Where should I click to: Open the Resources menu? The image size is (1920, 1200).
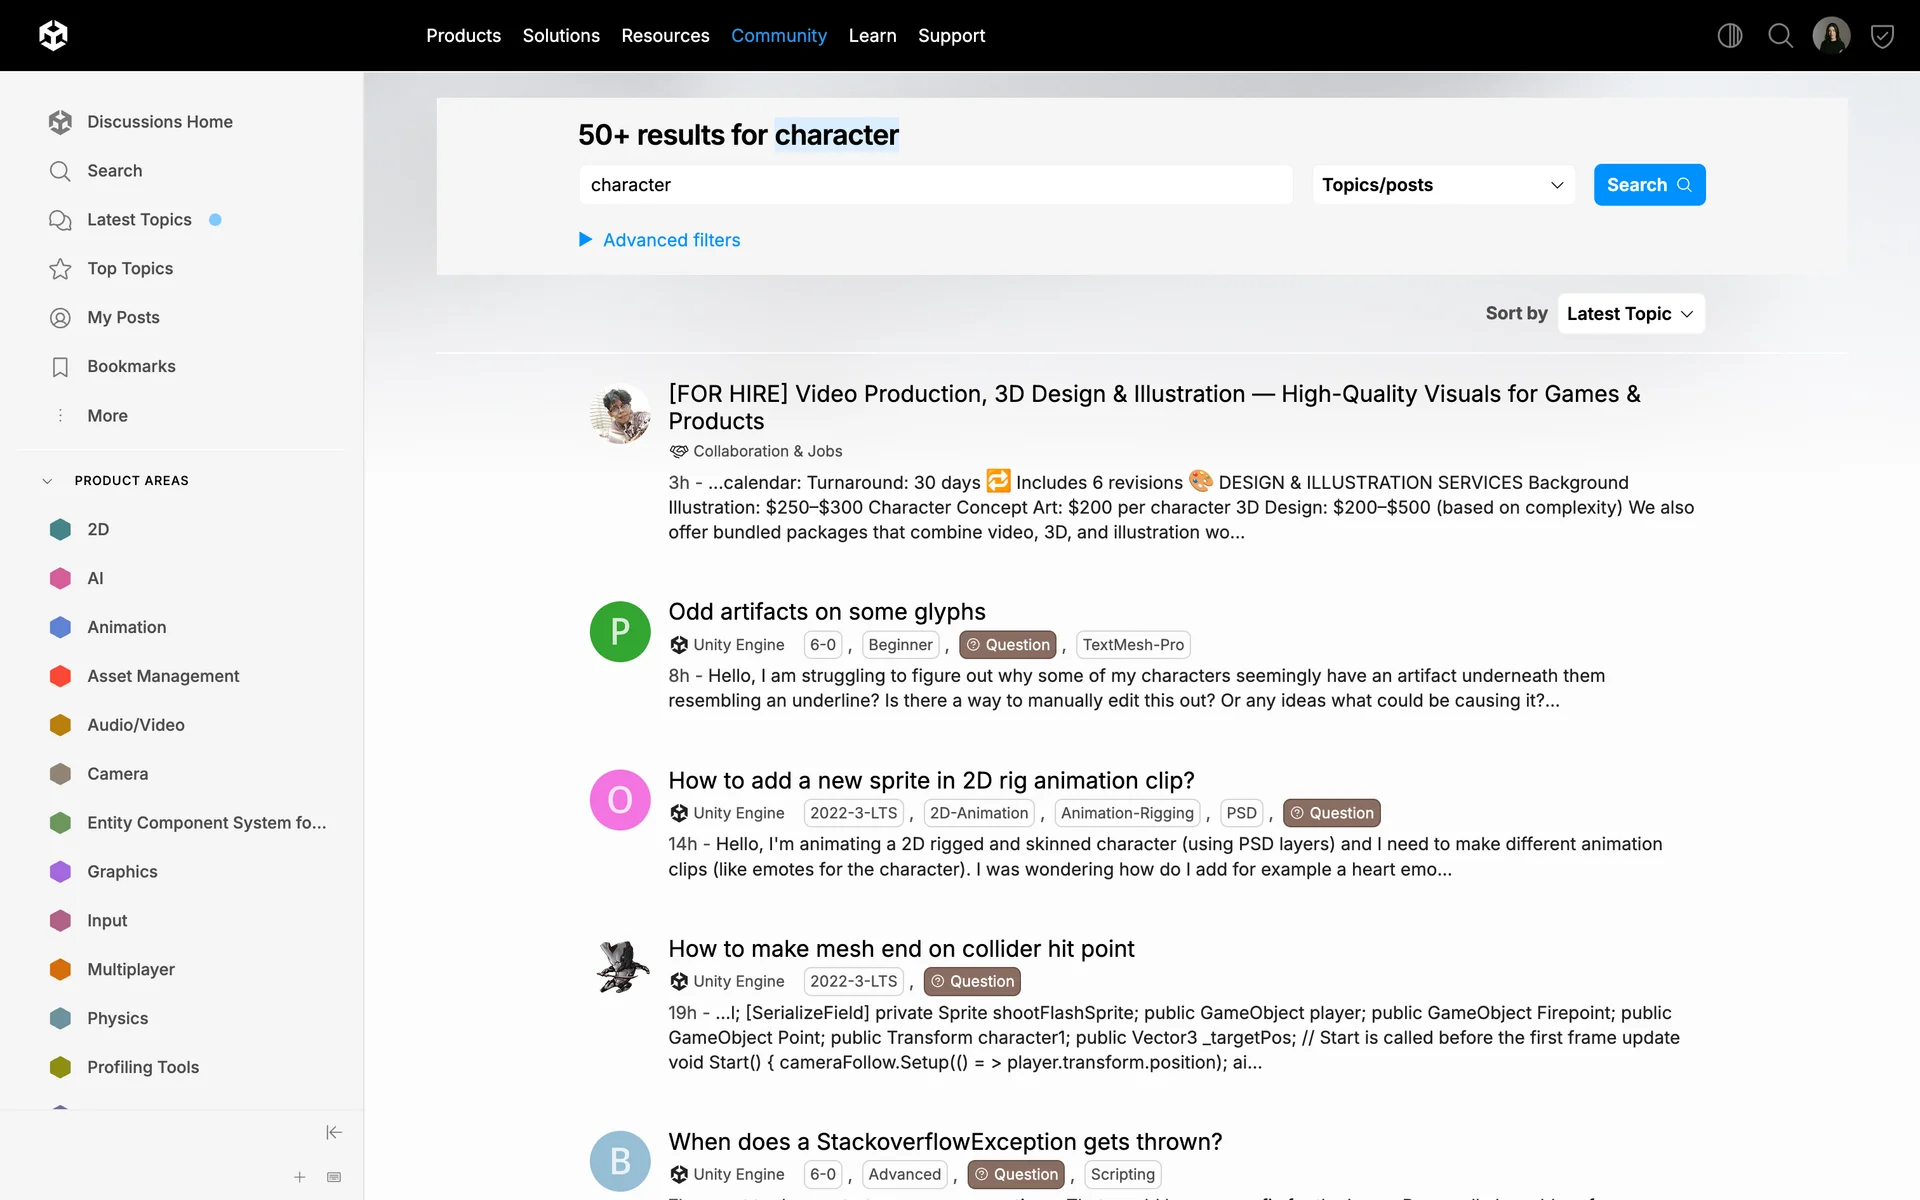665,36
